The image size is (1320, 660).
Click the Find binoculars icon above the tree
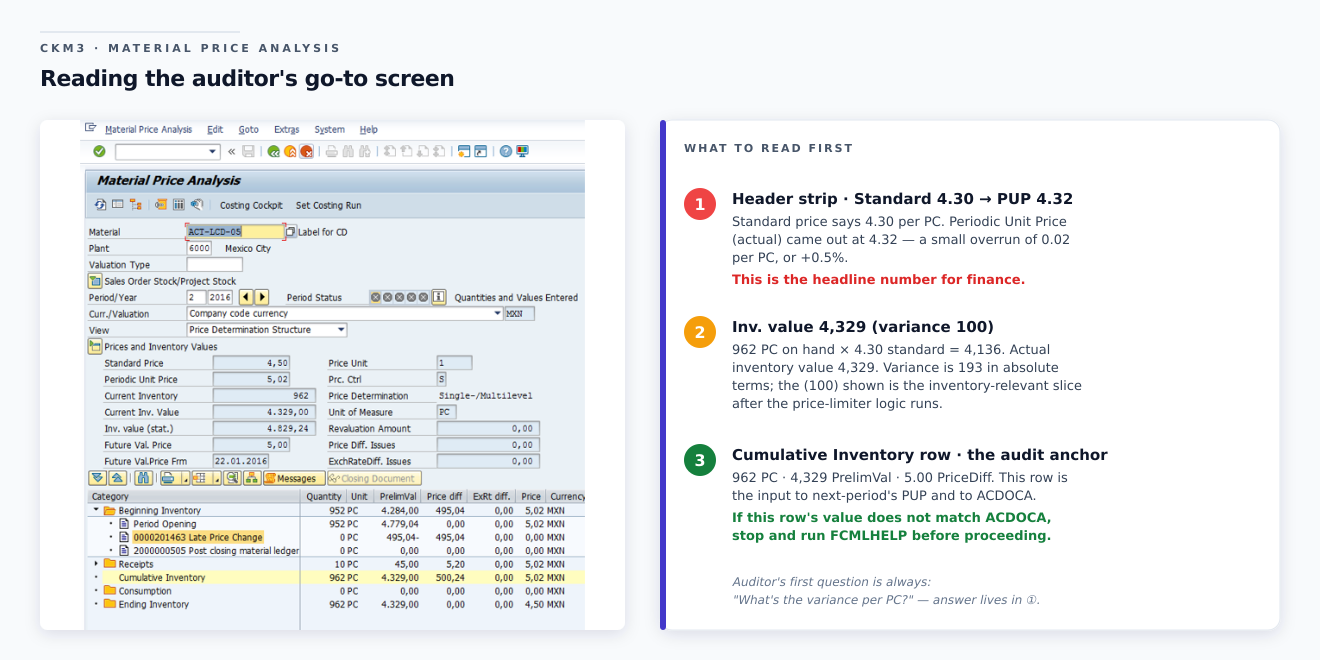pos(143,478)
